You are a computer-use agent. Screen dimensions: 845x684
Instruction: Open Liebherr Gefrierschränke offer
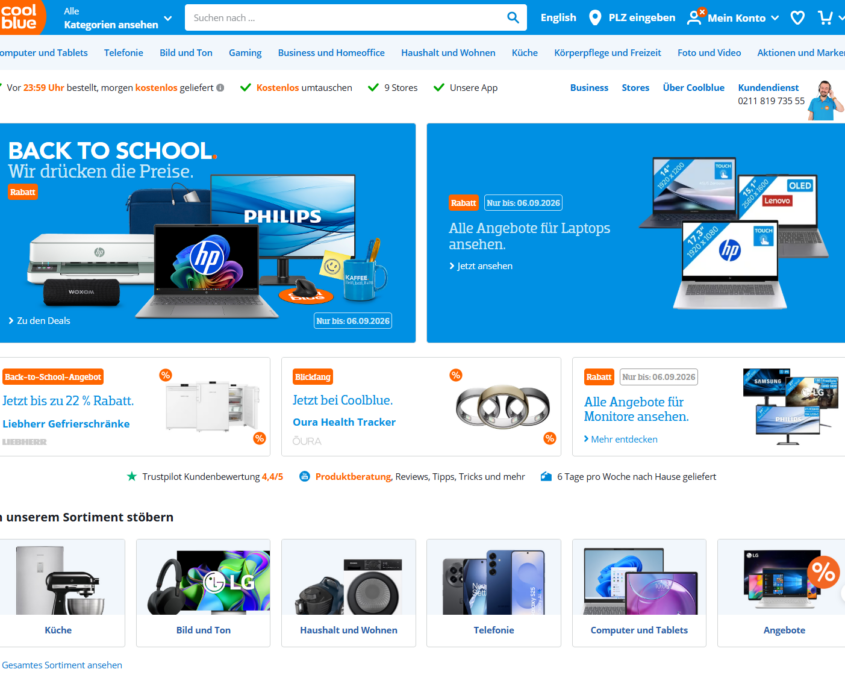click(x=66, y=424)
